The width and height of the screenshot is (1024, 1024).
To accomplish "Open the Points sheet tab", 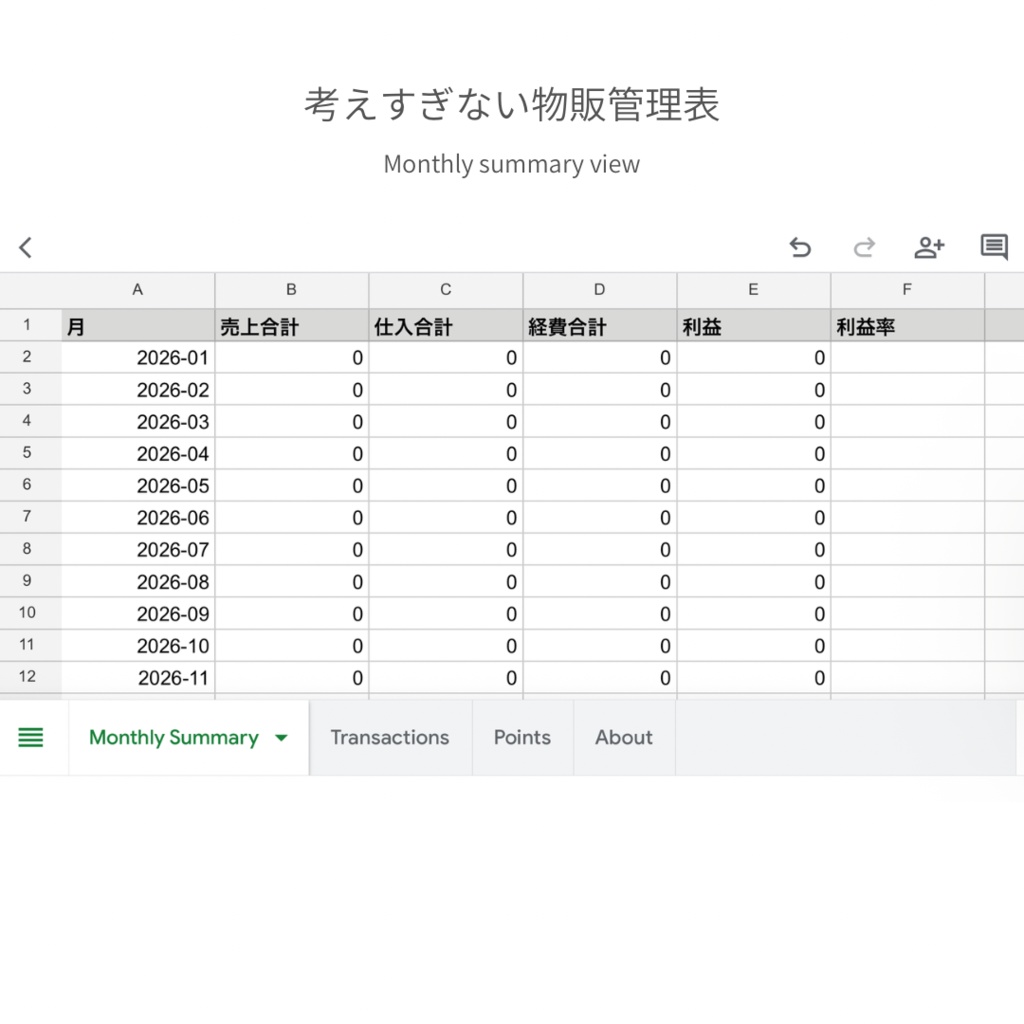I will click(x=522, y=737).
